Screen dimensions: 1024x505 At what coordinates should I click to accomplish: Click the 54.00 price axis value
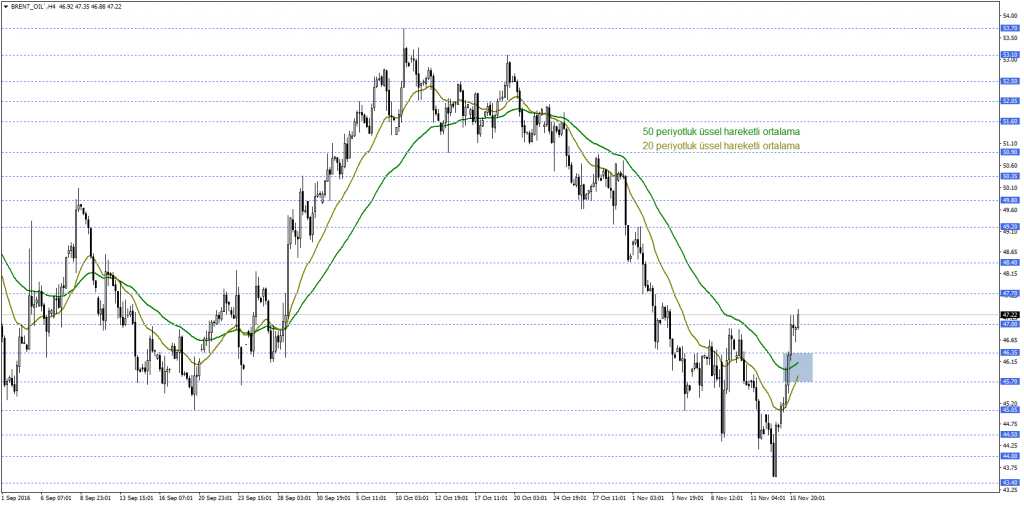pos(1010,15)
